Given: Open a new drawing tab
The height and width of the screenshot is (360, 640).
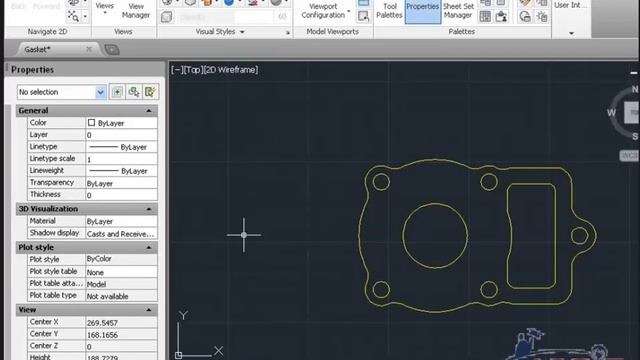Looking at the screenshot, I should click(x=111, y=50).
